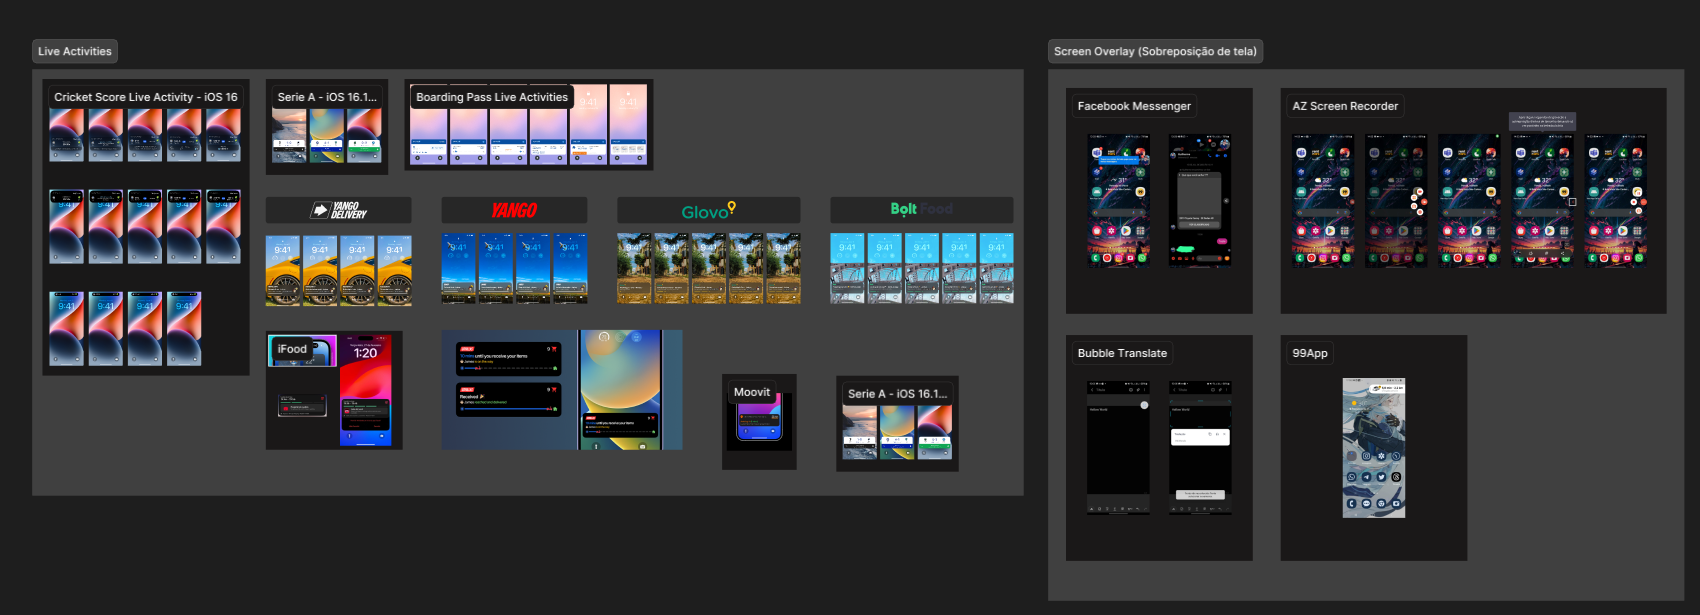1700x615 pixels.
Task: Select the Bubble Translate screen with white popup card
Action: click(x=1200, y=447)
